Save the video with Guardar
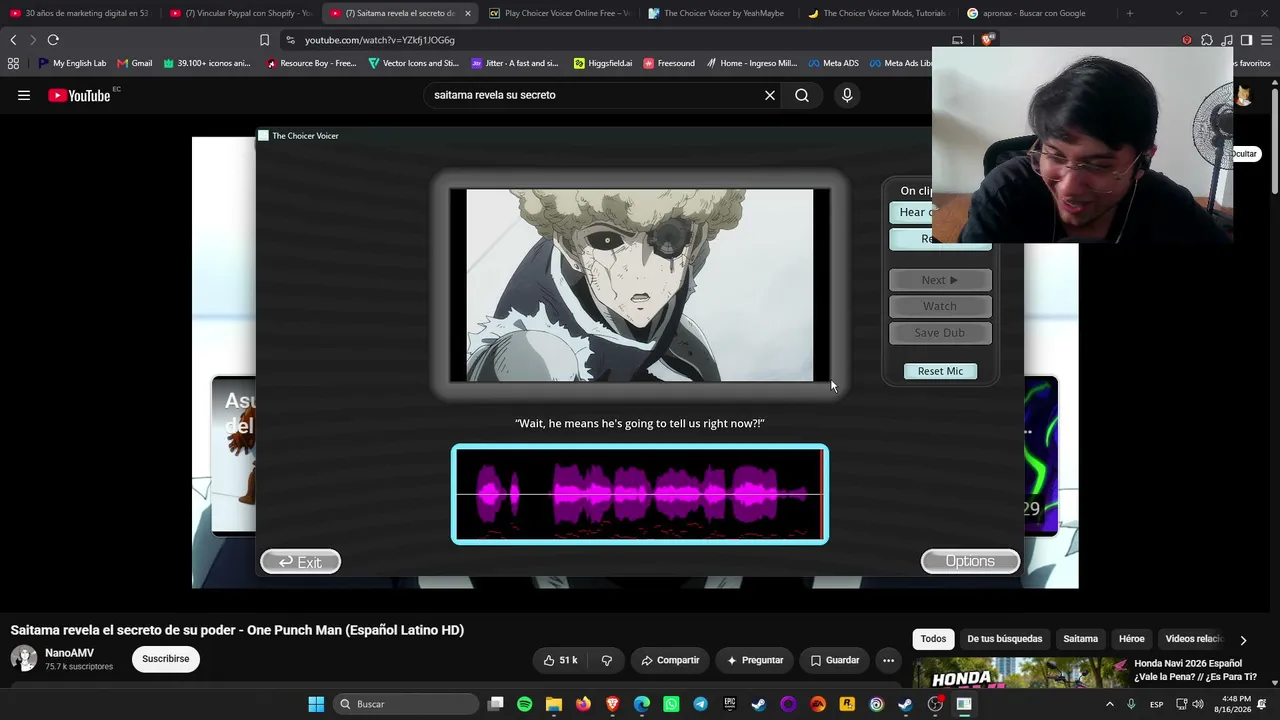This screenshot has height=720, width=1280. point(834,660)
